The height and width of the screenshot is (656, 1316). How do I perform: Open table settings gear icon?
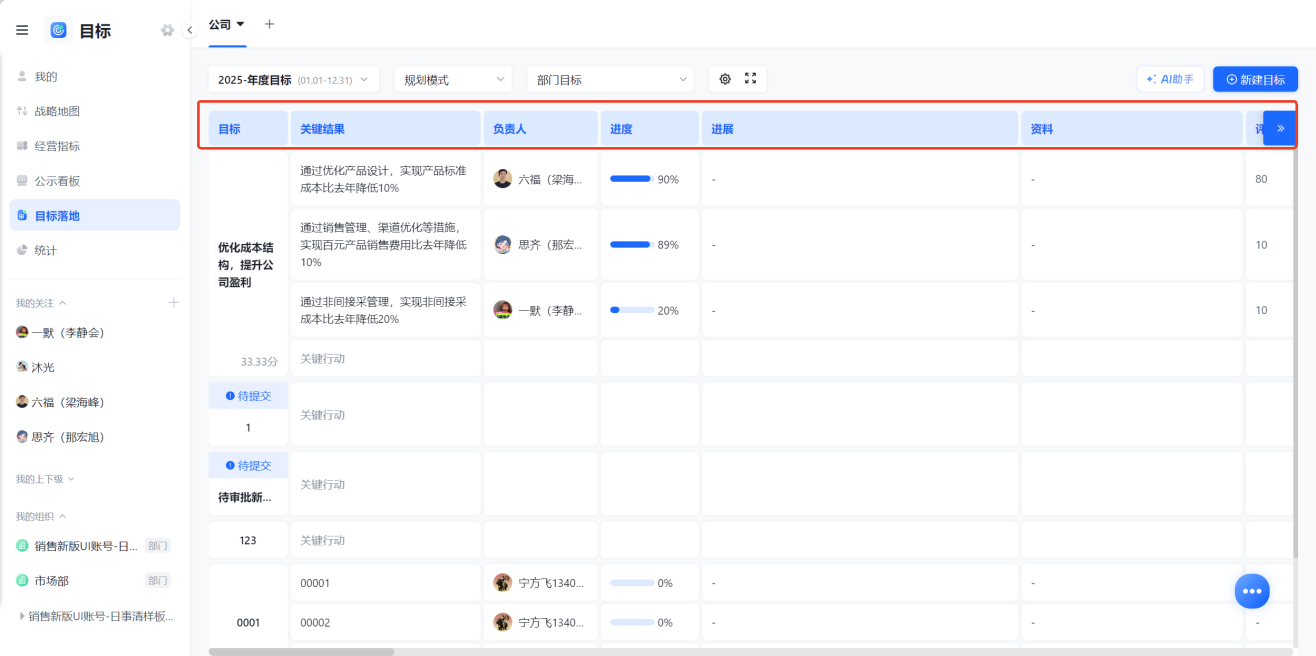pos(725,79)
